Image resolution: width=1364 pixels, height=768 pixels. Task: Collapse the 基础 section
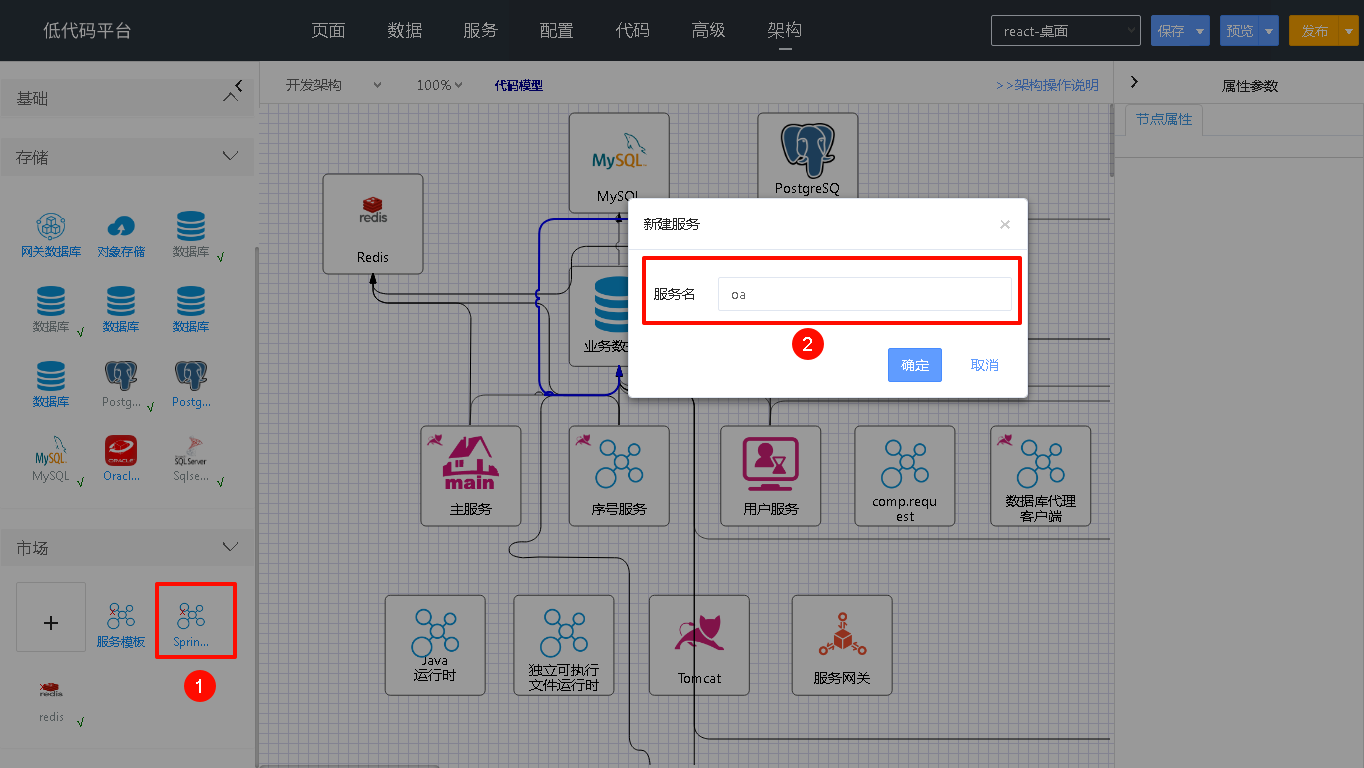pyautogui.click(x=230, y=98)
